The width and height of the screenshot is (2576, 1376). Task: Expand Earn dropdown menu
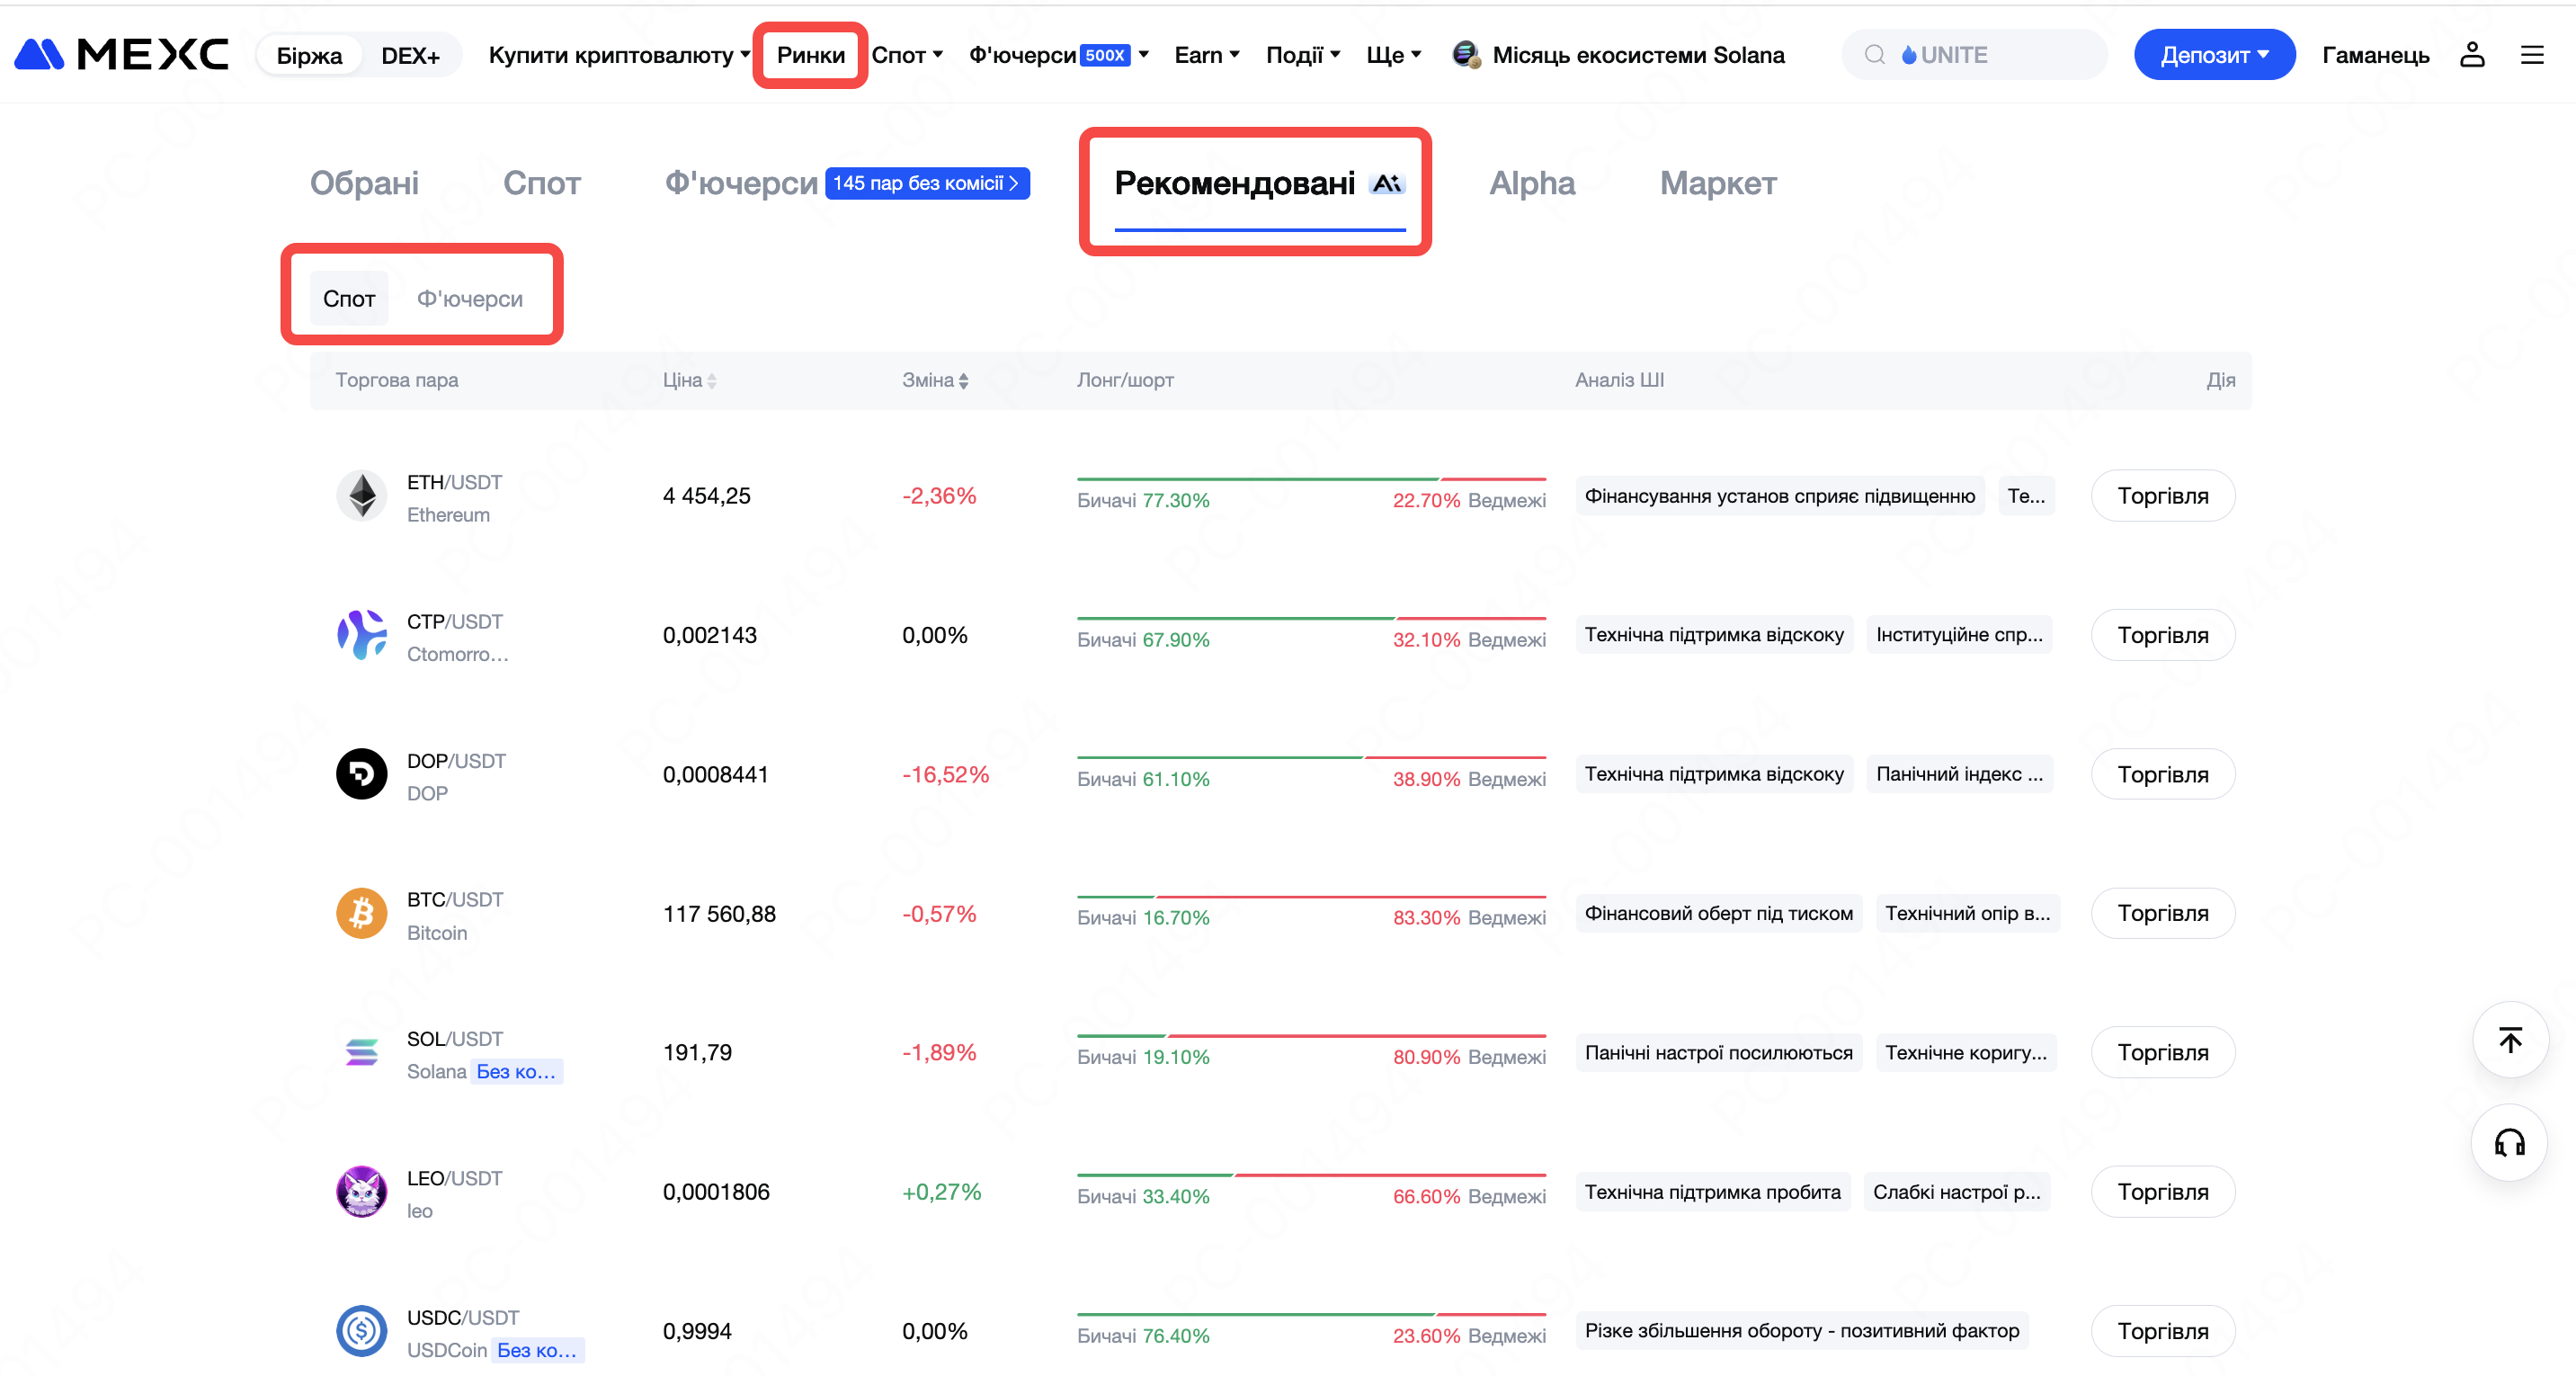[x=1207, y=55]
